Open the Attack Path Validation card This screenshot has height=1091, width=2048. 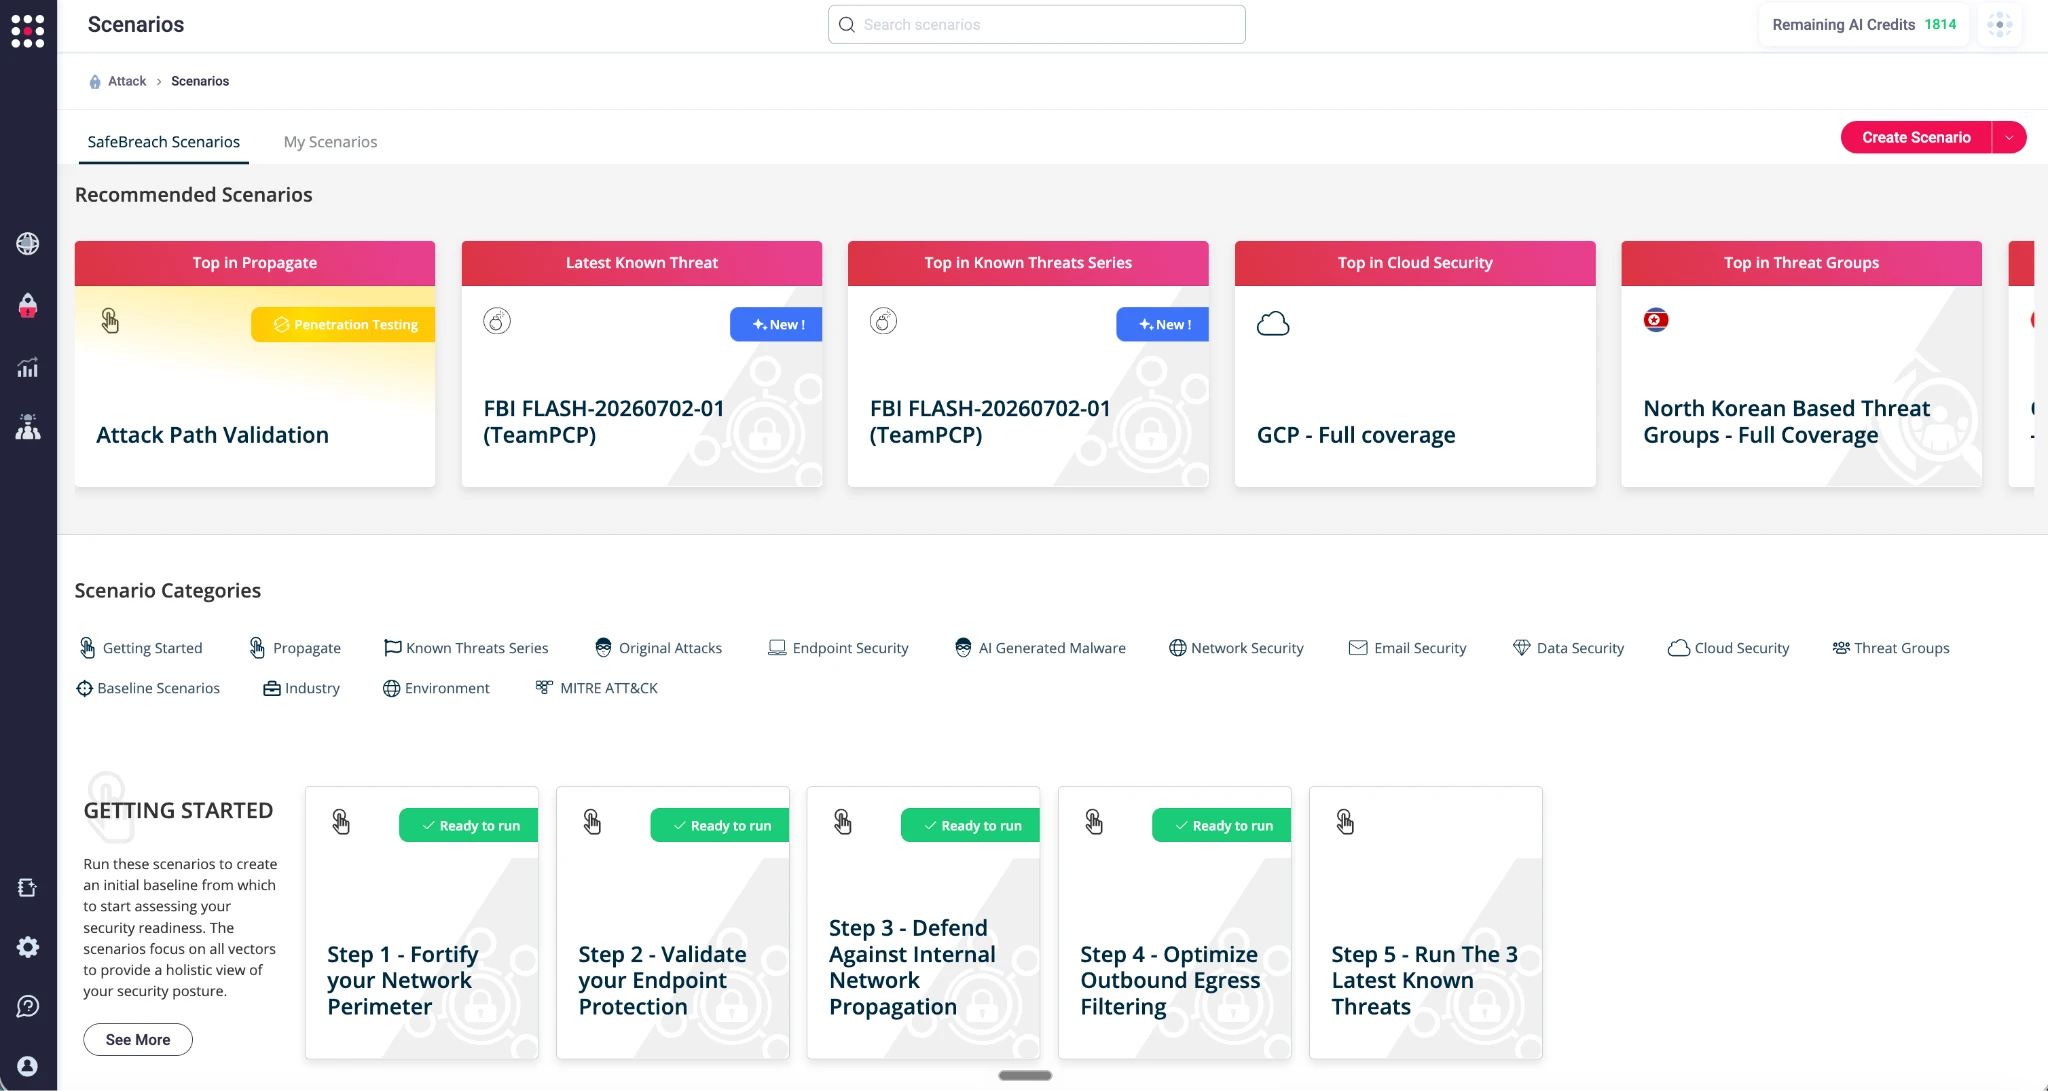(x=255, y=364)
